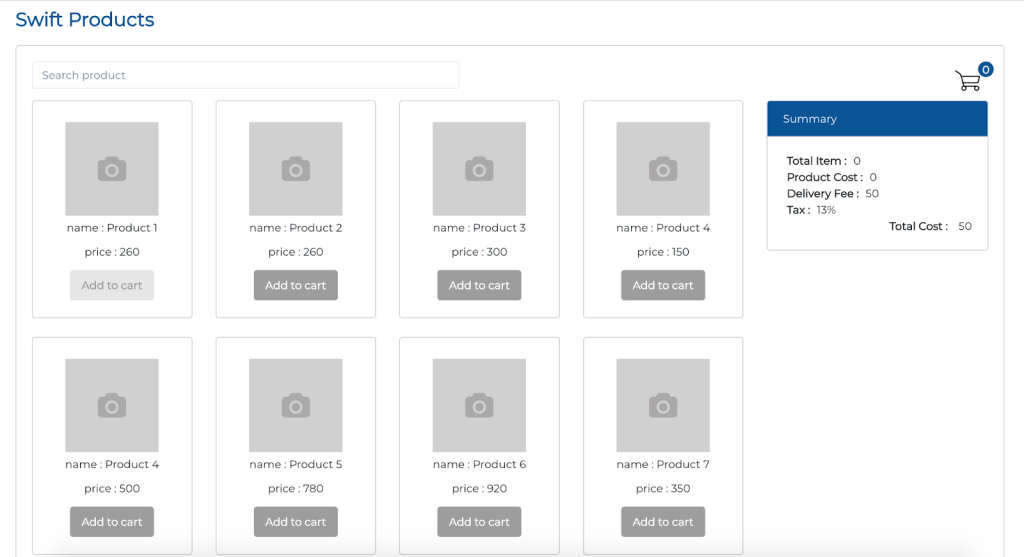The height and width of the screenshot is (557, 1024).
Task: Select the Total Cost value line
Action: pos(930,226)
